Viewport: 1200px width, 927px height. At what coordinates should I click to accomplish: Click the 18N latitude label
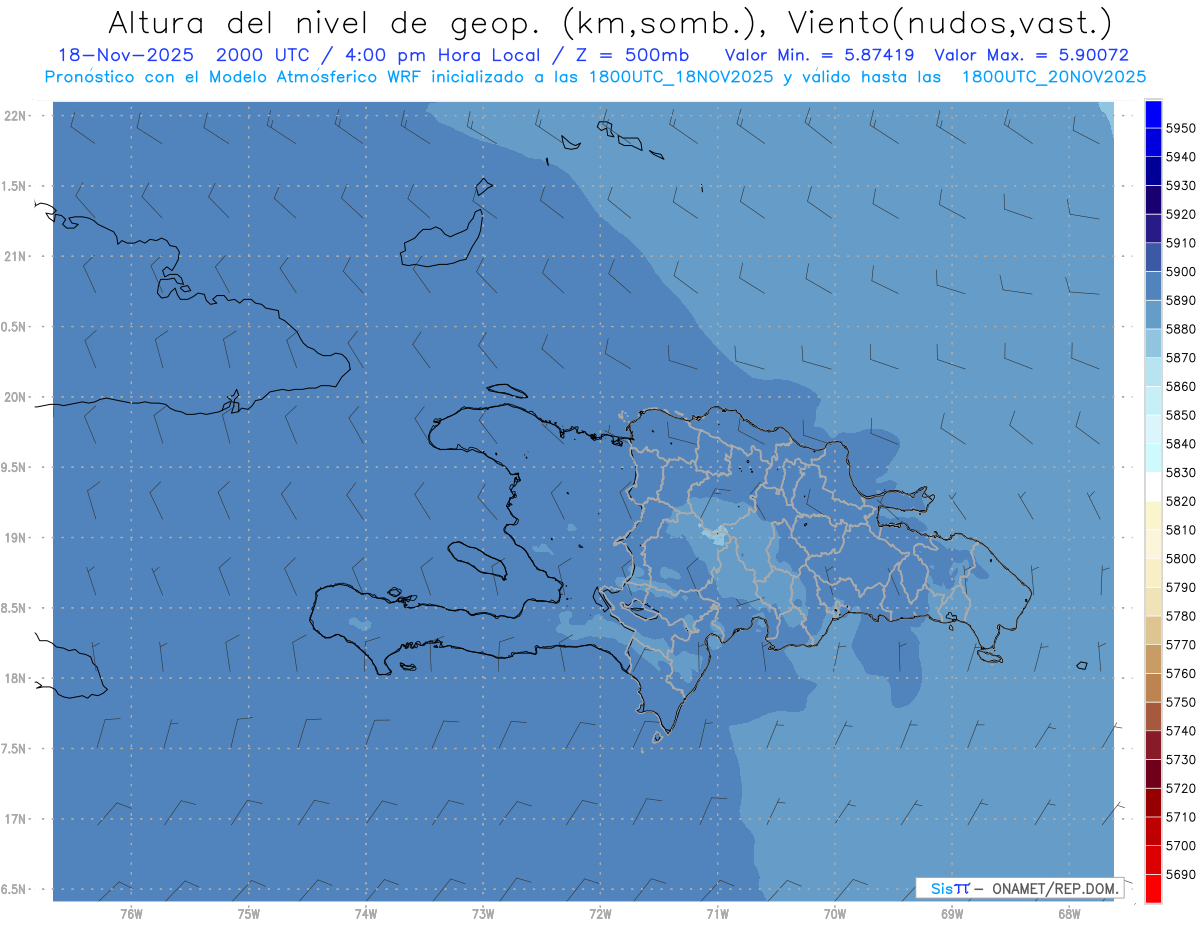click(16, 678)
